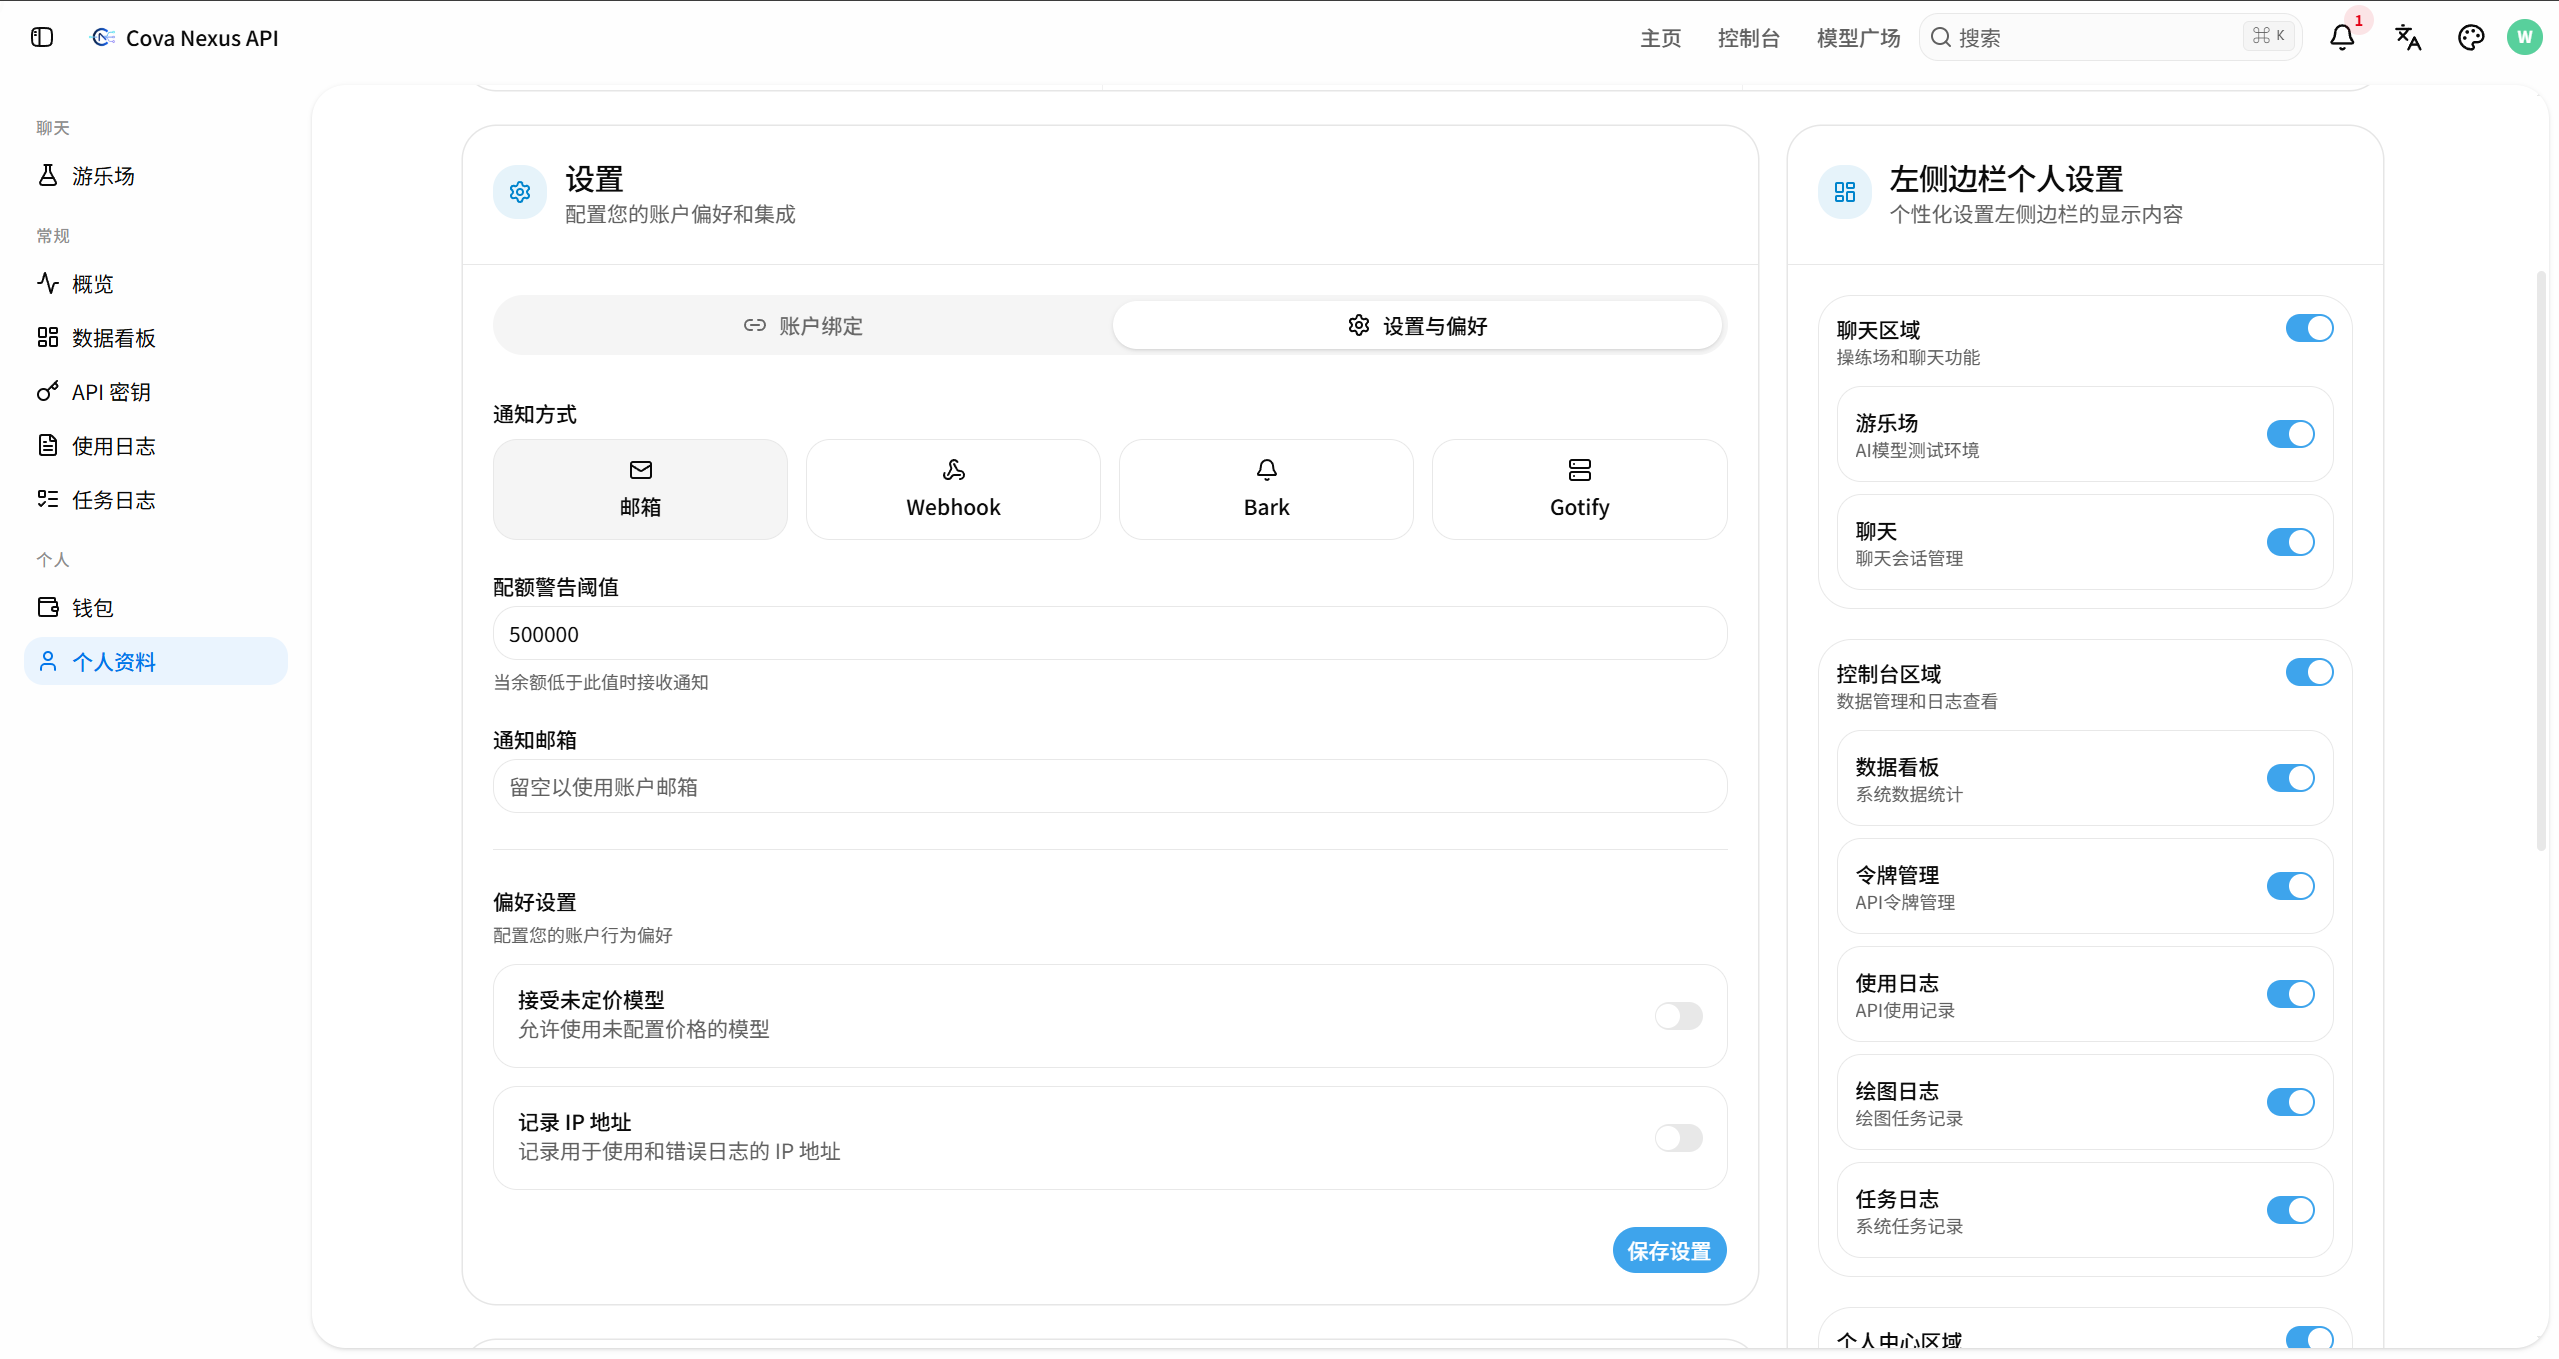Viewport: 2559px width, 1359px height.
Task: Select 邮箱 notification method
Action: (x=641, y=489)
